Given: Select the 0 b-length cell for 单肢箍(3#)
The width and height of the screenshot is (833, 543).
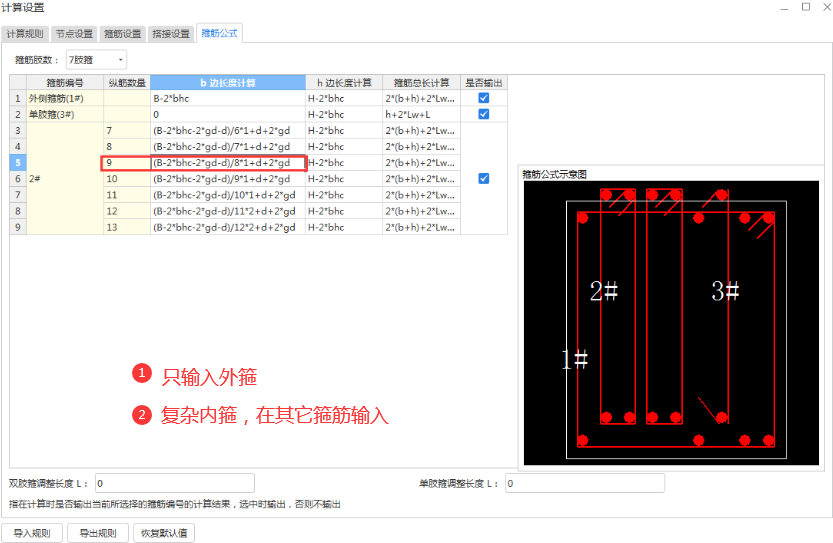Looking at the screenshot, I should 228,114.
